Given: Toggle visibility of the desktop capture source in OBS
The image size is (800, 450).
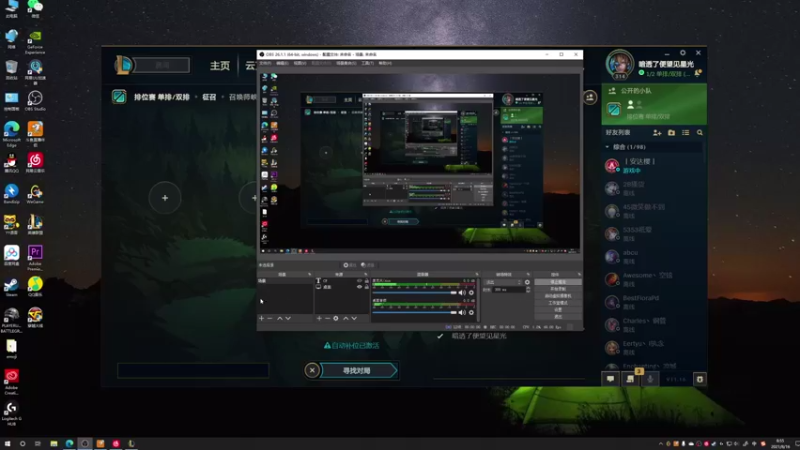Looking at the screenshot, I should pyautogui.click(x=359, y=287).
